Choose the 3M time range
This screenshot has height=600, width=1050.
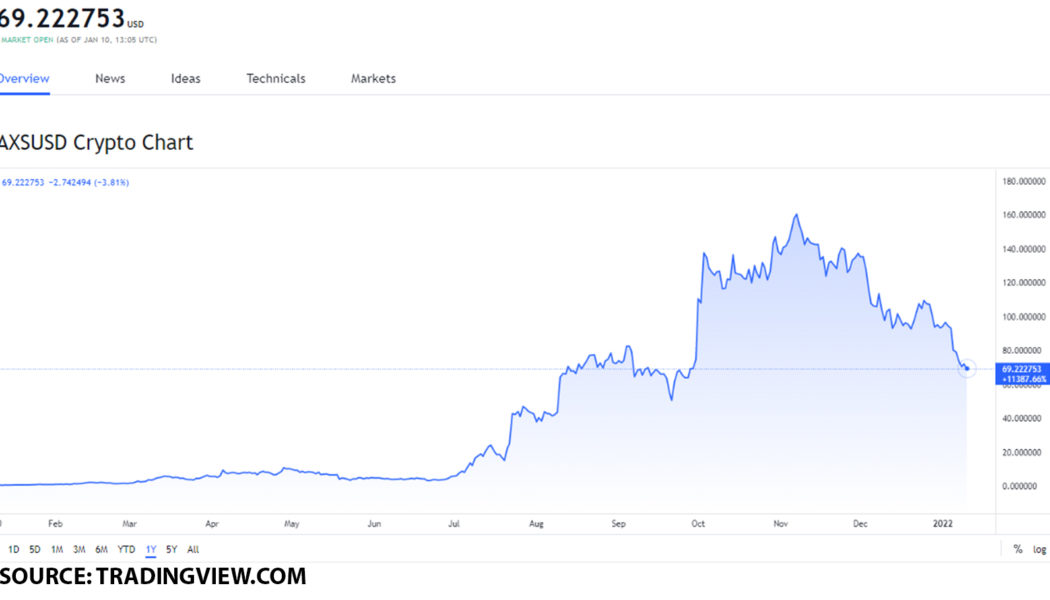[79, 549]
